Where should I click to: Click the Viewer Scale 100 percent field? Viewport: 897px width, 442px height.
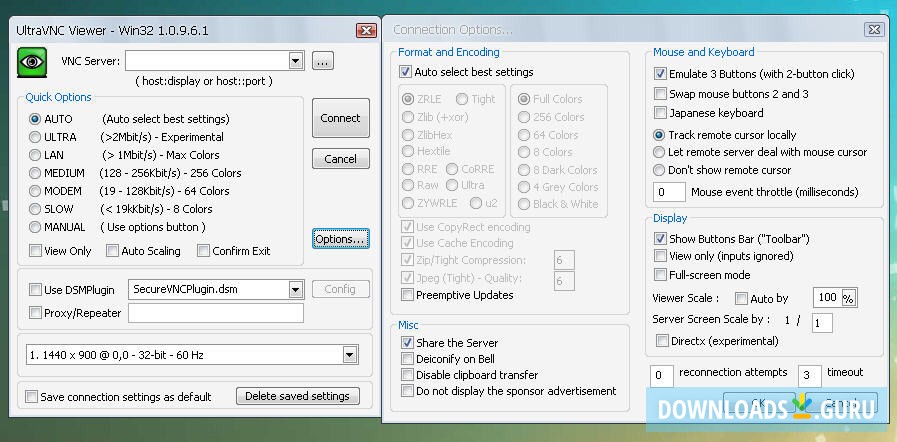click(x=827, y=297)
